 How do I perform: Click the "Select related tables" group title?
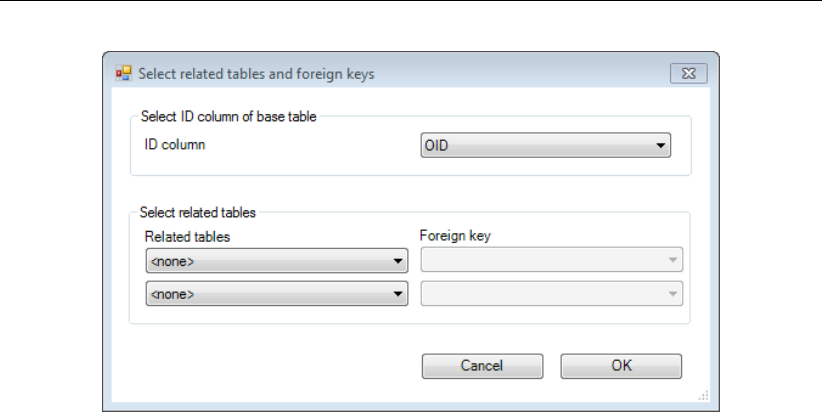tap(200, 212)
